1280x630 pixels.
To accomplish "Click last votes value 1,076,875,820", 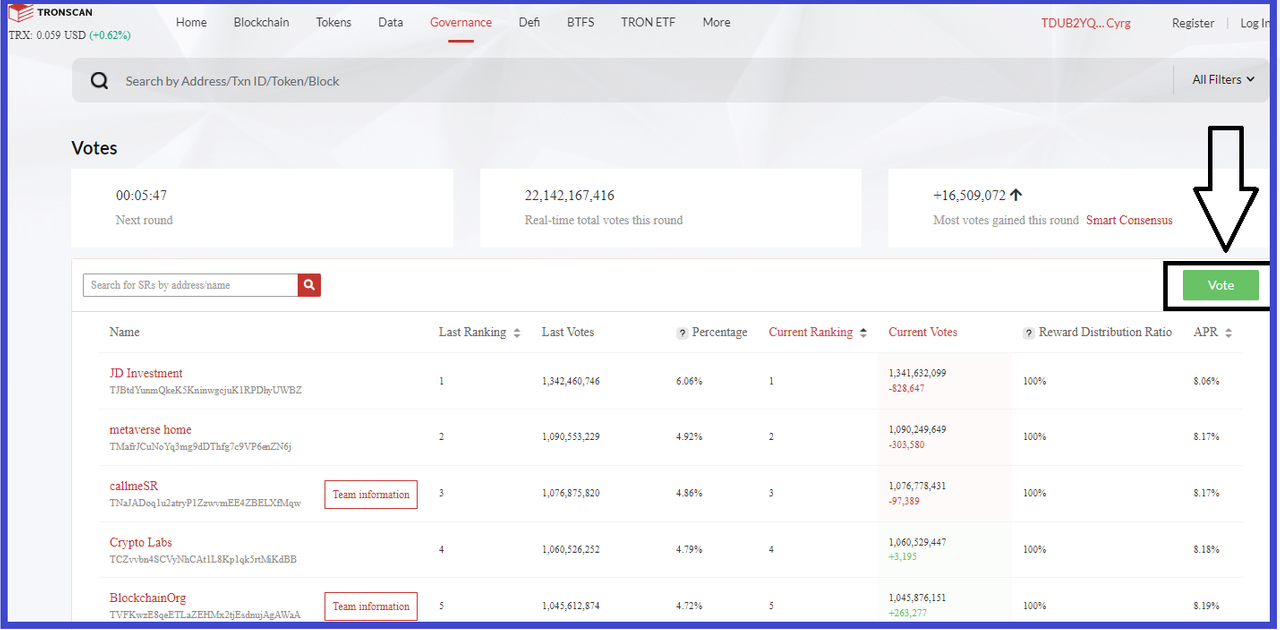I will pyautogui.click(x=571, y=493).
